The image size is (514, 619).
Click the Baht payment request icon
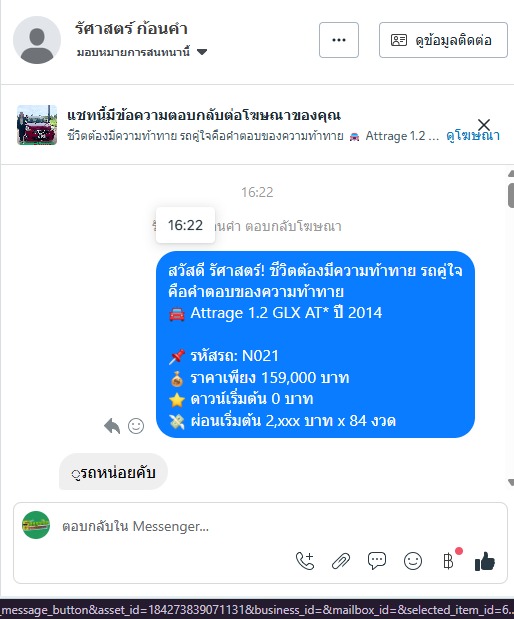448,561
